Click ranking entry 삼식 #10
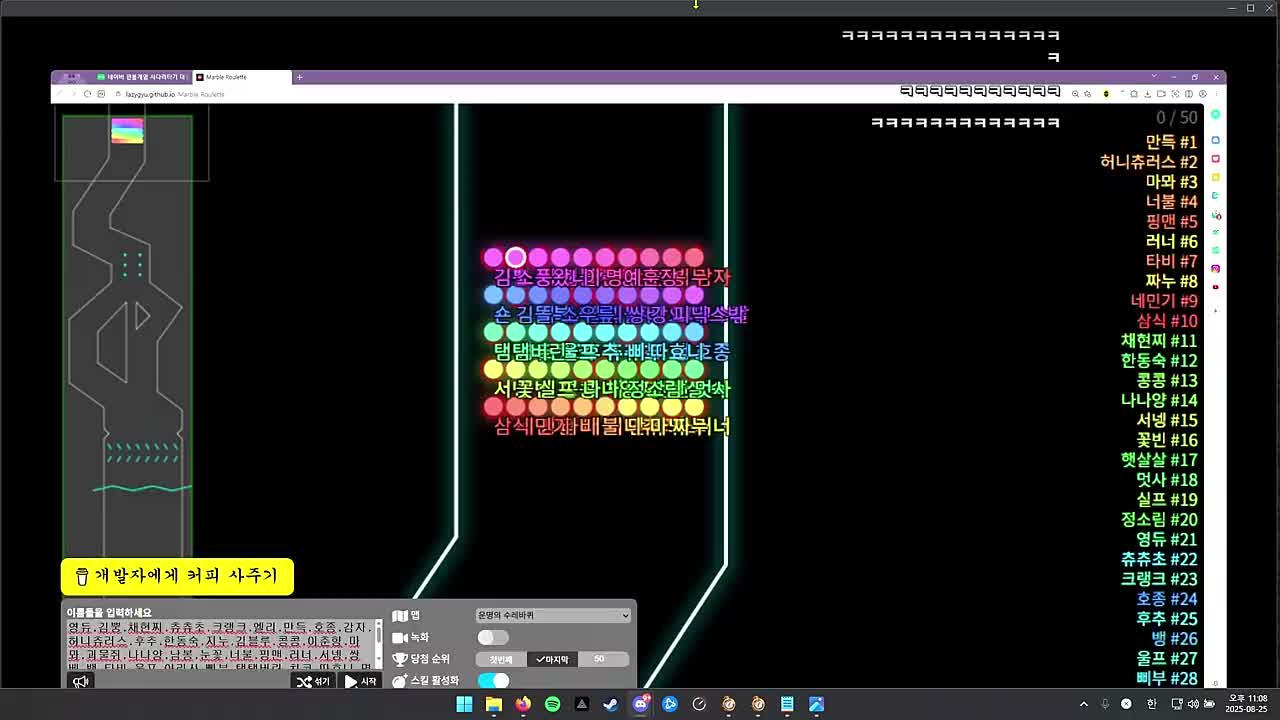 point(1167,321)
